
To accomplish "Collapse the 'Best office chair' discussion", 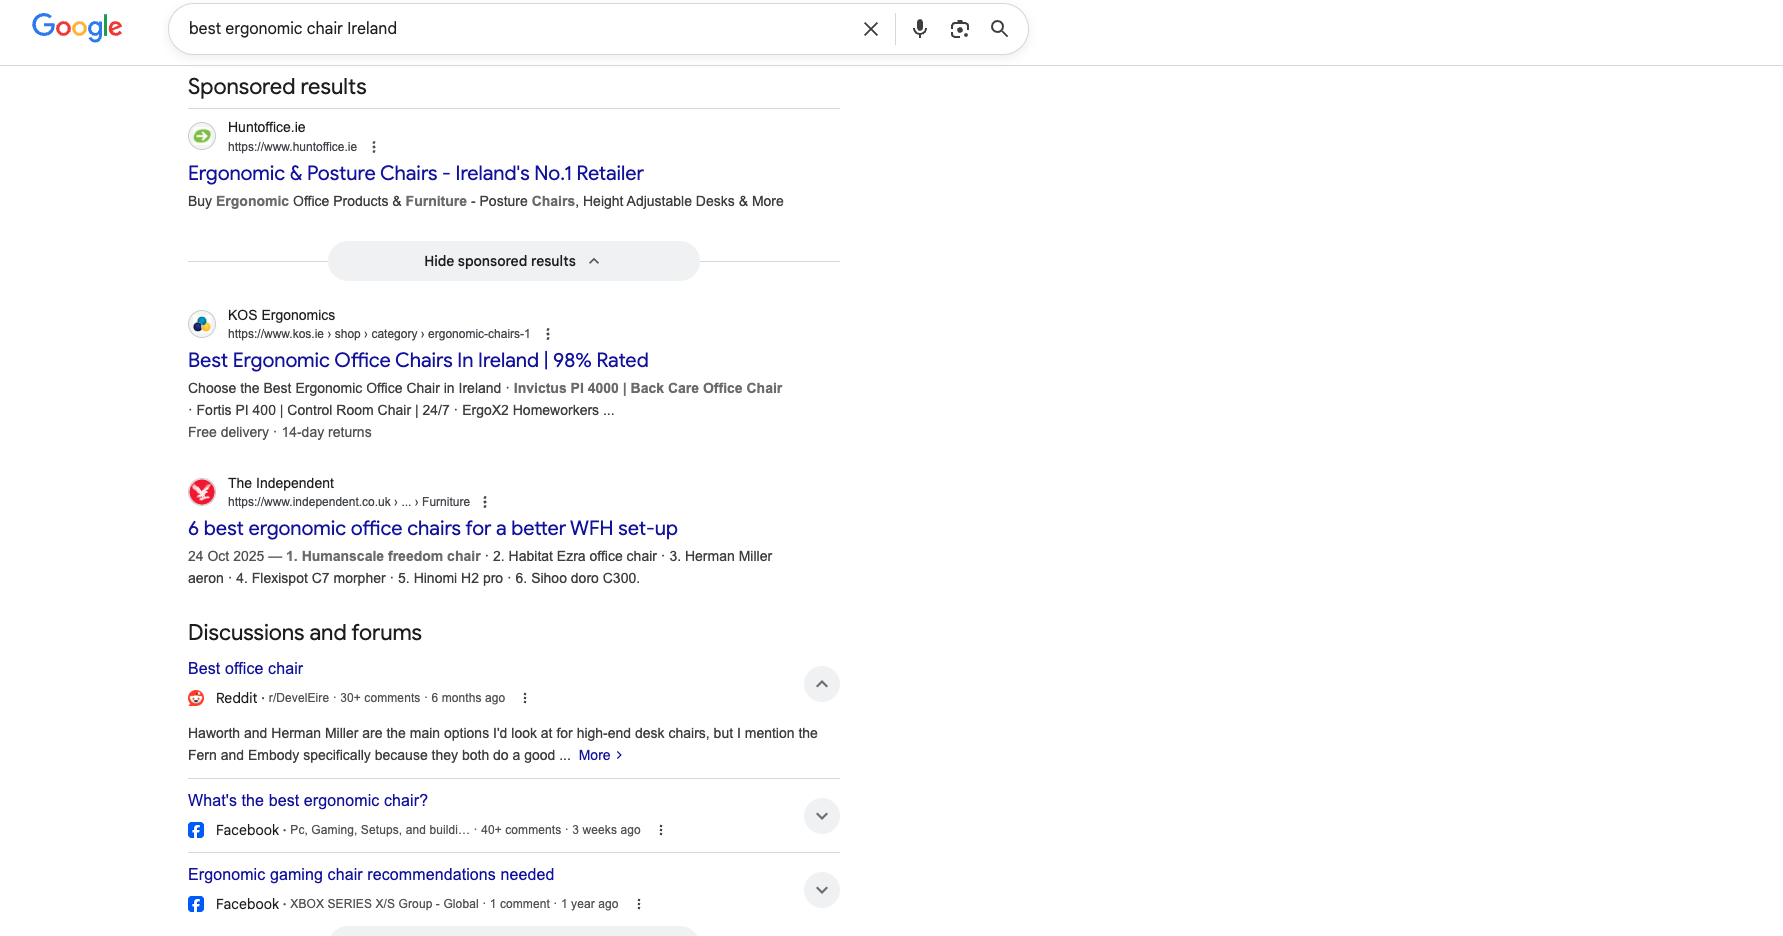I will pos(821,684).
